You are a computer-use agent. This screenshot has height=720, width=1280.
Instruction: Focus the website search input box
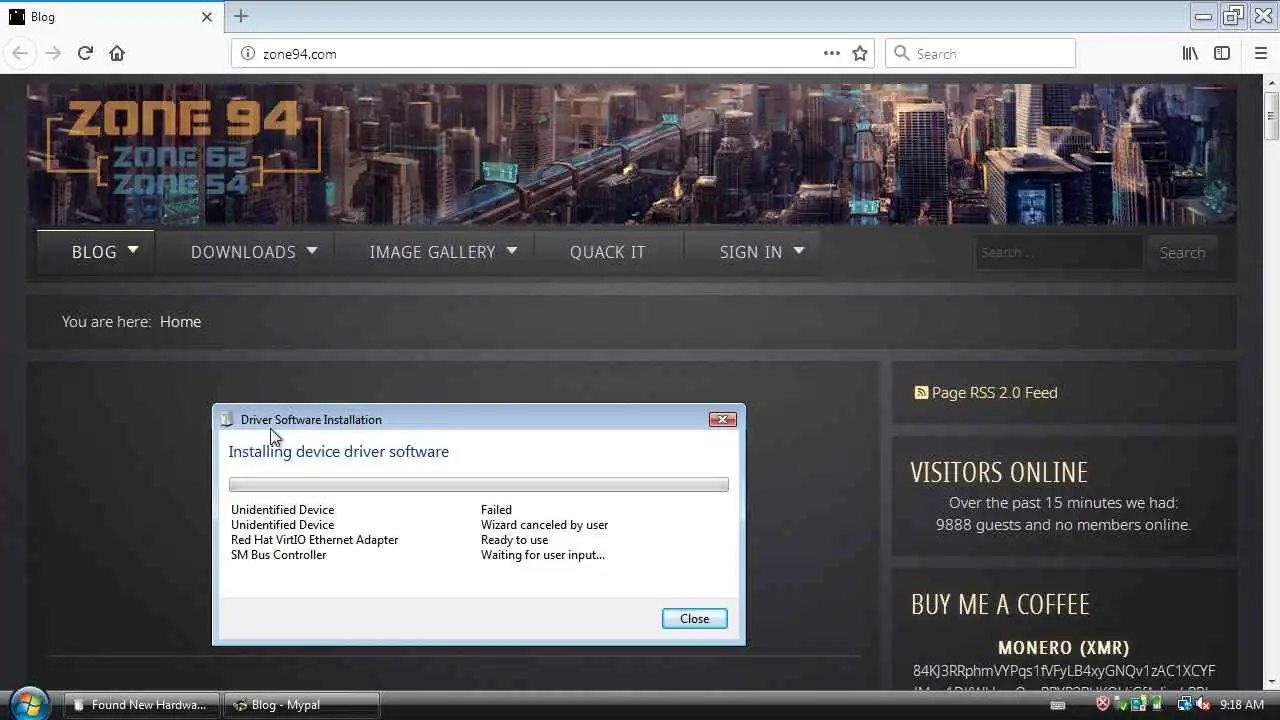1058,252
